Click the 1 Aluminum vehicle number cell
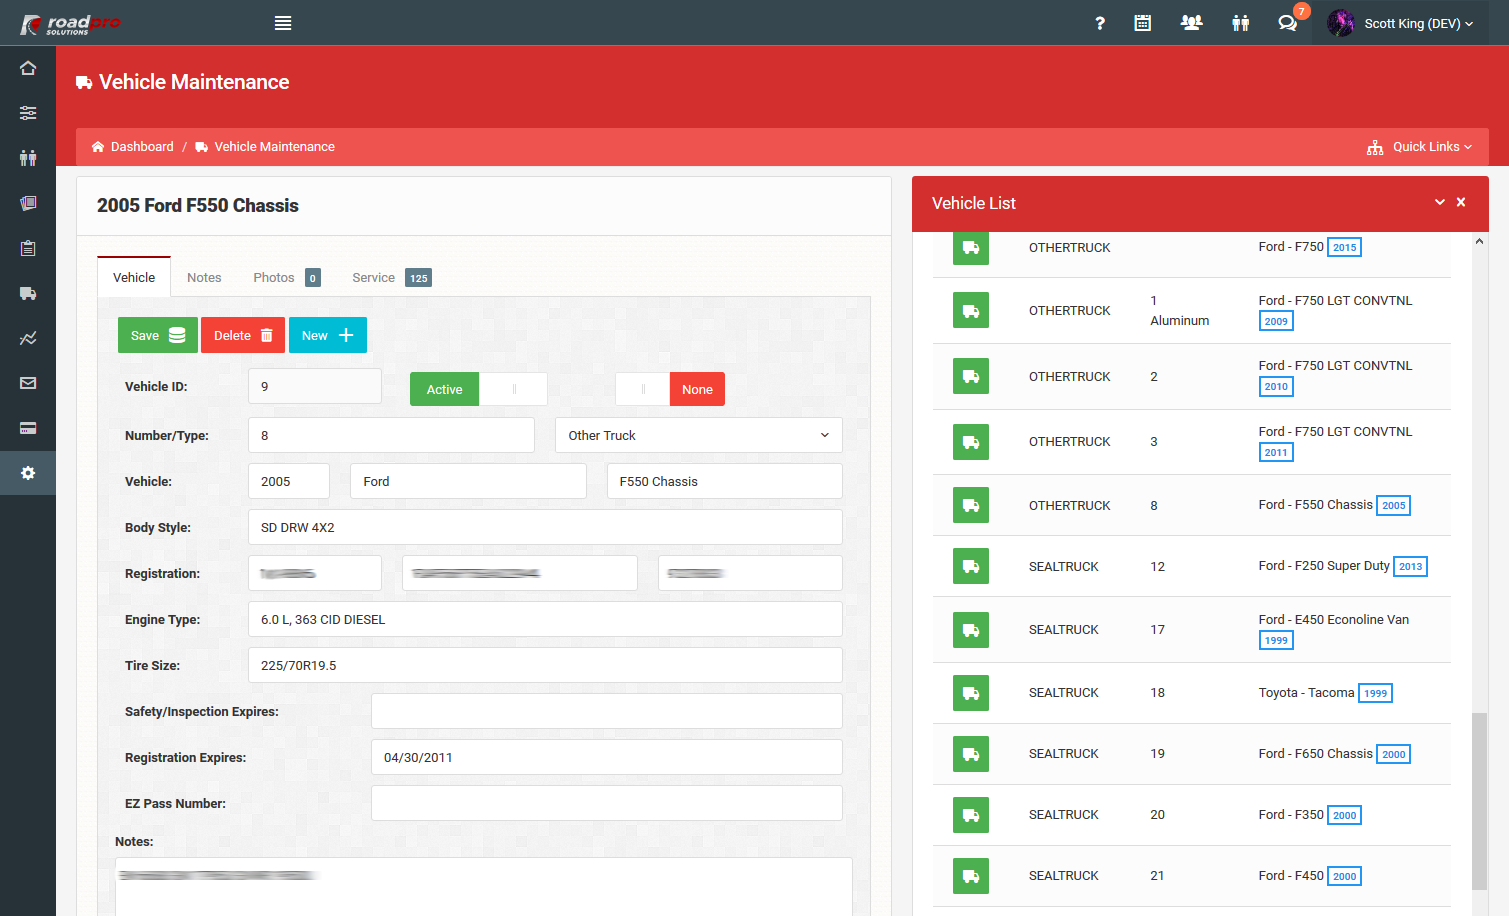 pyautogui.click(x=1180, y=311)
